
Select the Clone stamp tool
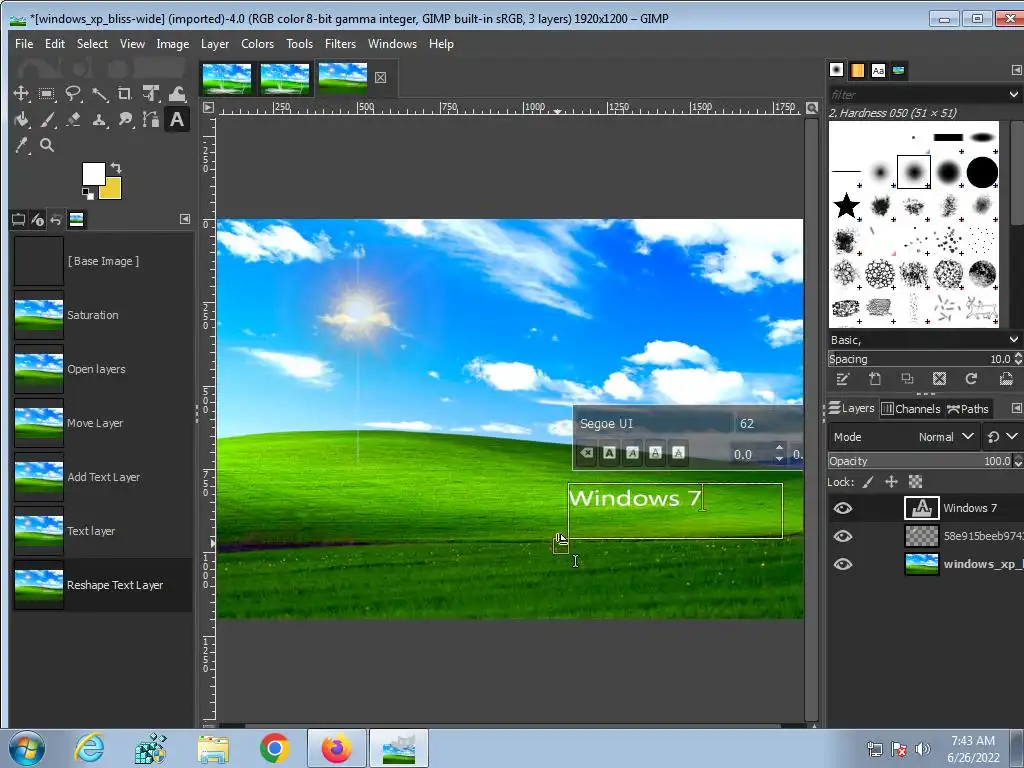[99, 120]
